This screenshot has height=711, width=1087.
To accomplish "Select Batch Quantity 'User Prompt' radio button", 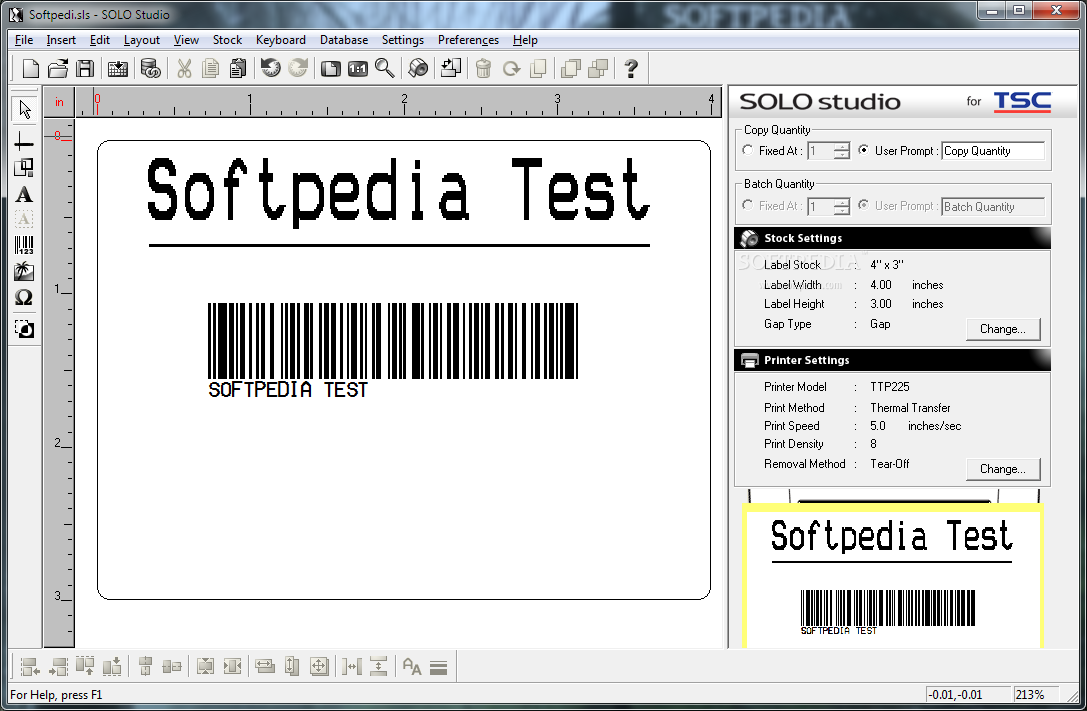I will pyautogui.click(x=863, y=205).
